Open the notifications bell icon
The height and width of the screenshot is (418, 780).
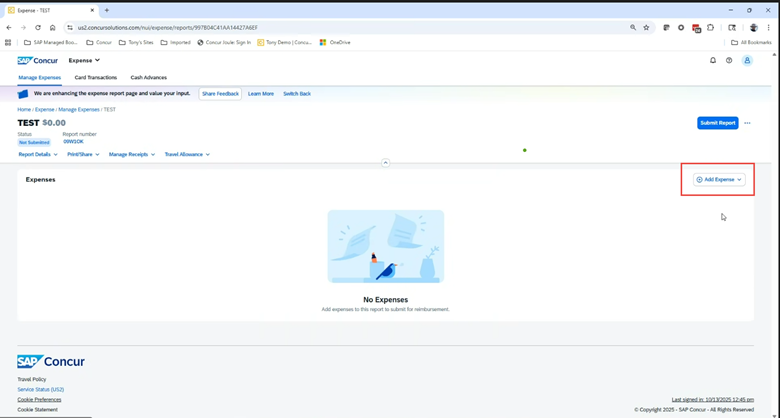[713, 61]
